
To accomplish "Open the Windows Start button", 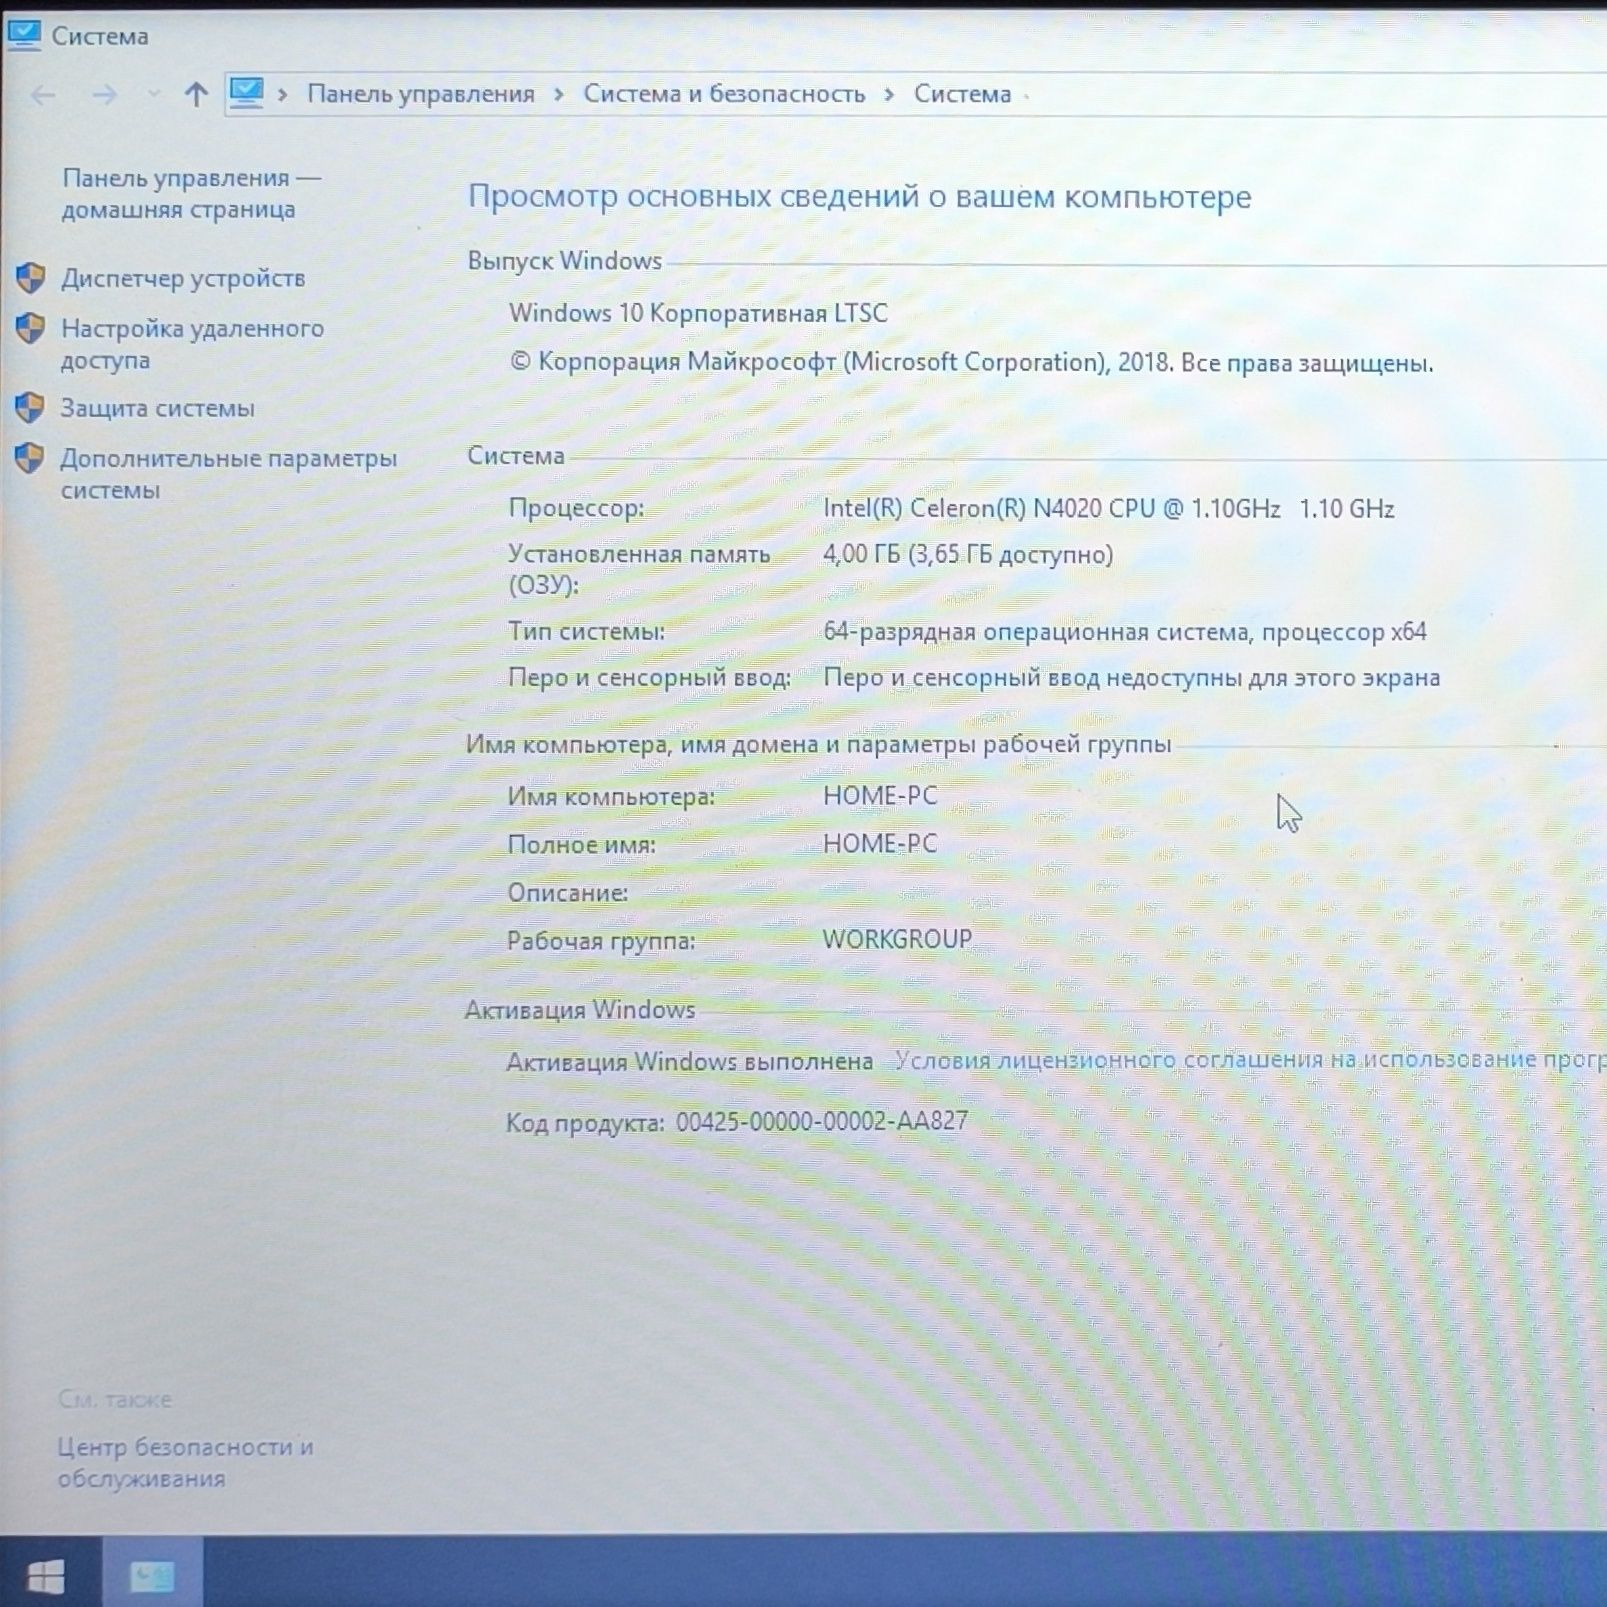I will pyautogui.click(x=46, y=1577).
